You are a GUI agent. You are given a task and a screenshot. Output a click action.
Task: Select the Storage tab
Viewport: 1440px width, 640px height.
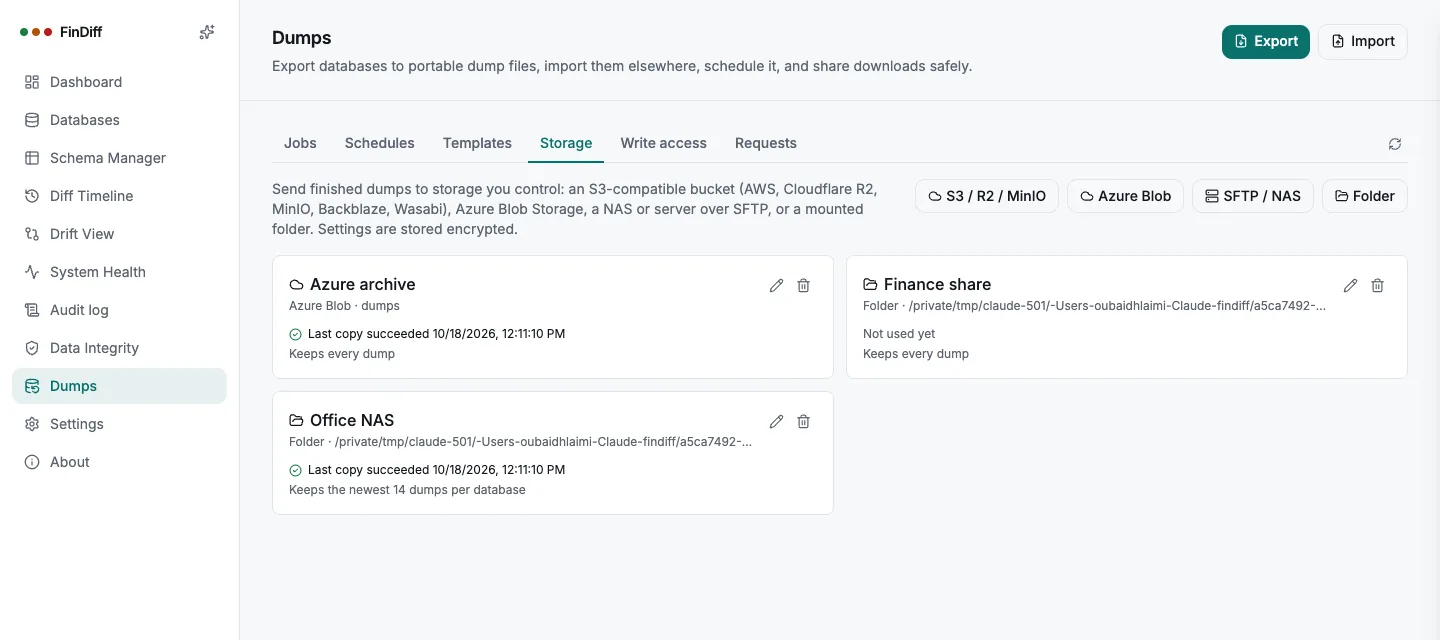[x=566, y=143]
